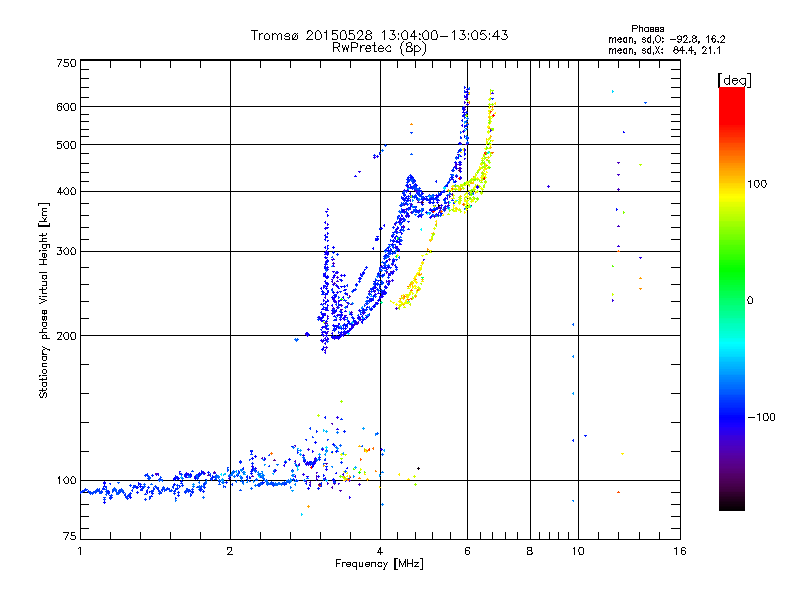Click the x-axis '6' tick label
This screenshot has height=600, width=800.
(467, 551)
